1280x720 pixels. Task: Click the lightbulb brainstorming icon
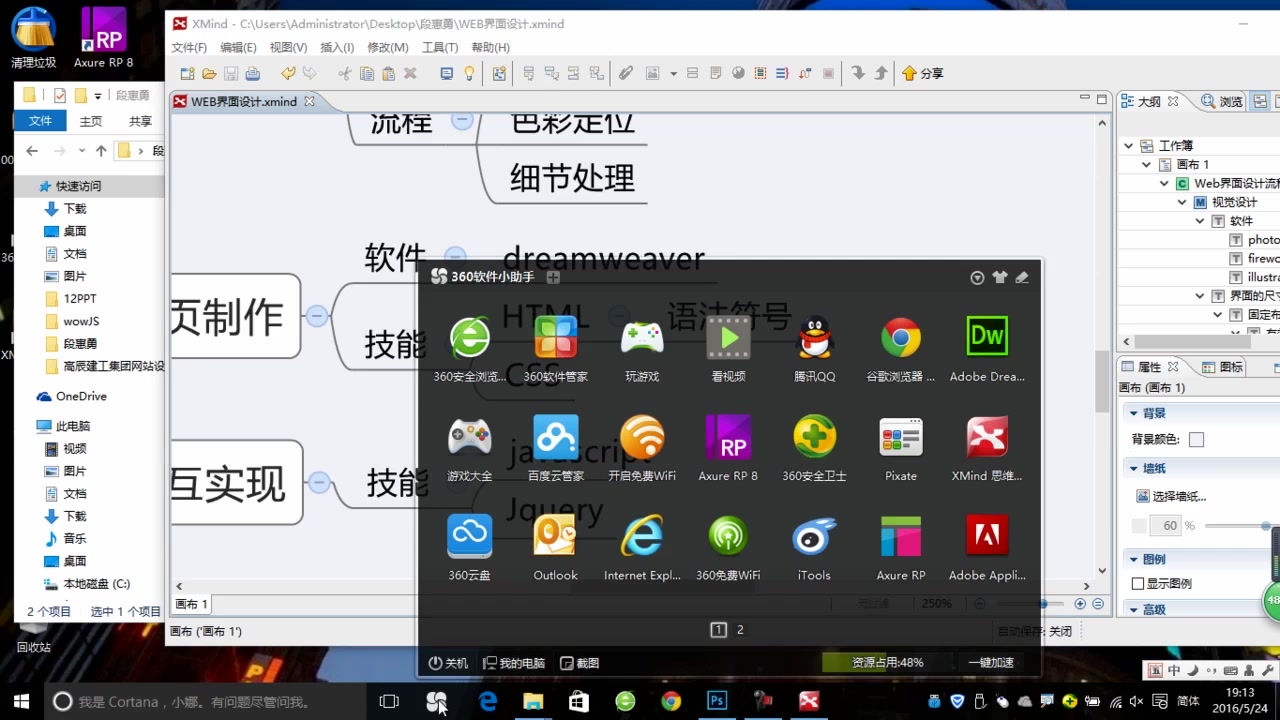pyautogui.click(x=469, y=73)
